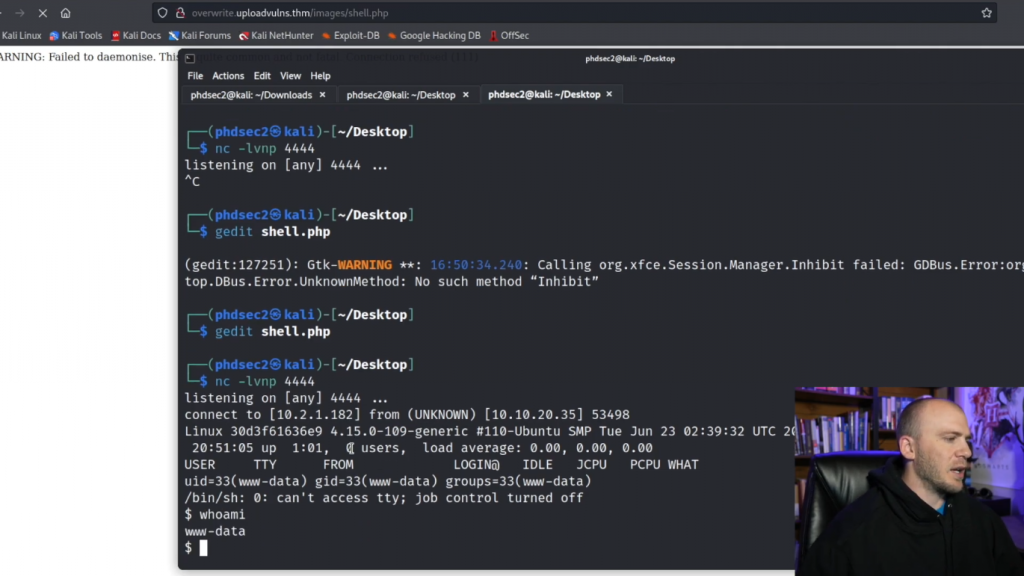Click the 'connect to [10.2.1.182]' line
Screen dimensions: 1024x576
[x=407, y=415]
